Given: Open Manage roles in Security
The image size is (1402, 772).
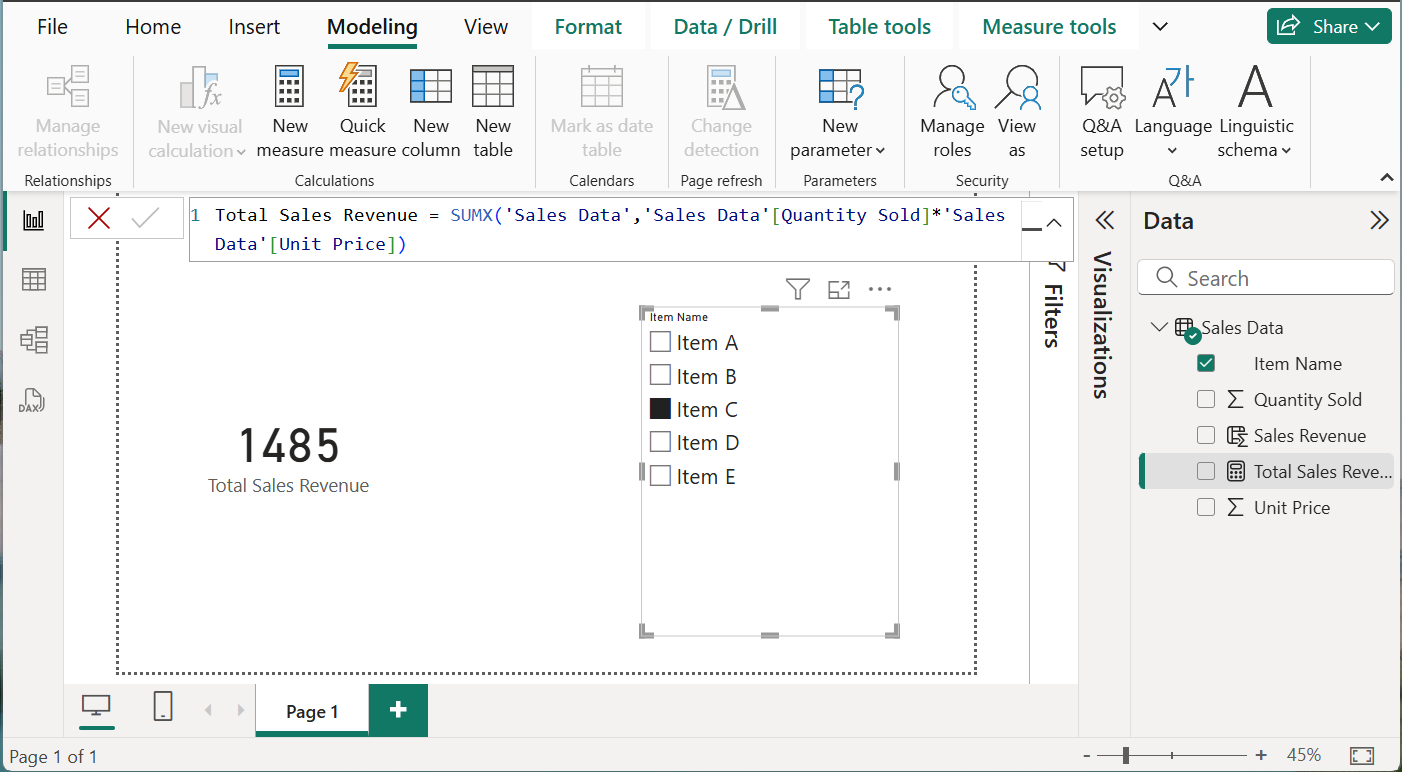Looking at the screenshot, I should point(952,110).
